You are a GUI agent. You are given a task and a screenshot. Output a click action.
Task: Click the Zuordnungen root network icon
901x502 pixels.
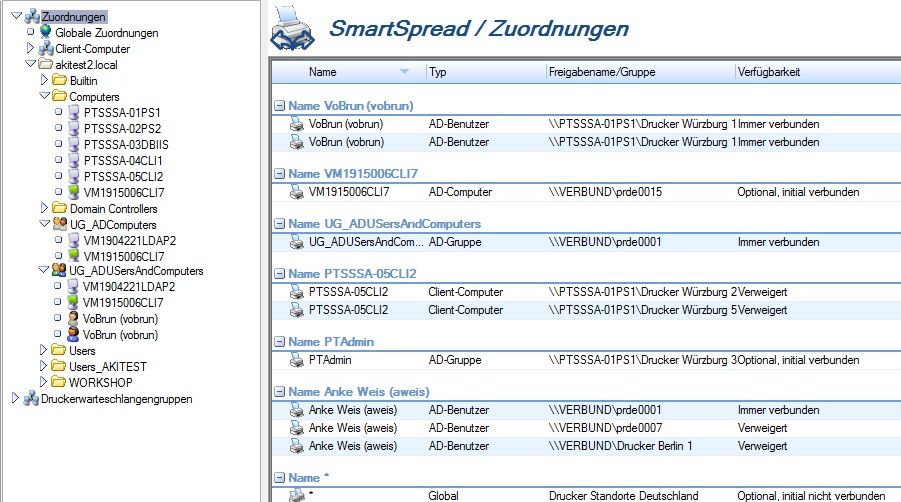32,17
